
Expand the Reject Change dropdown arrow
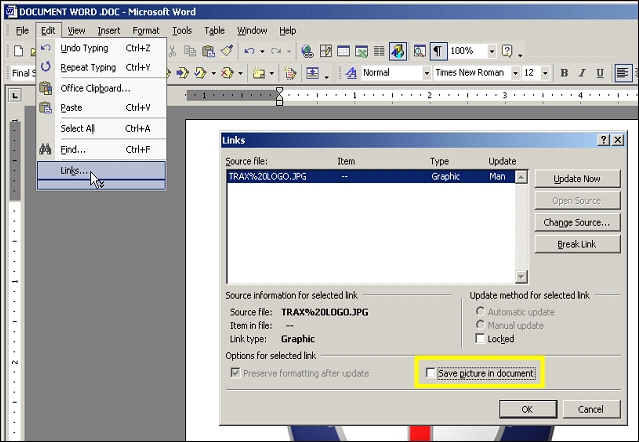(x=240, y=74)
